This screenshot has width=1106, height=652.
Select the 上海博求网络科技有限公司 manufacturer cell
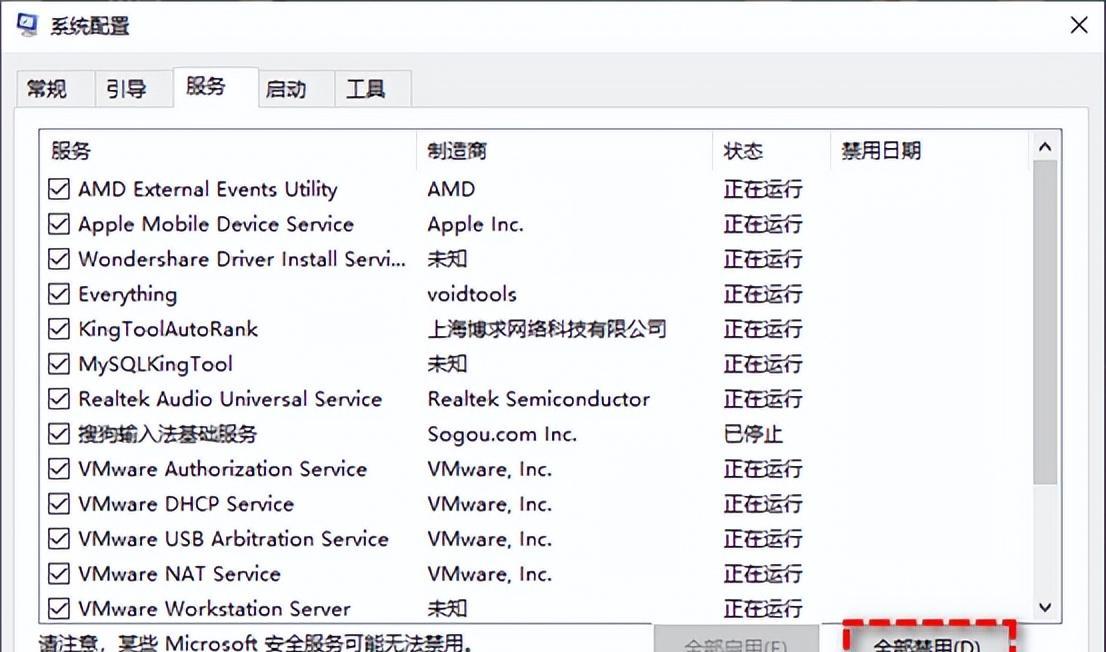(547, 329)
